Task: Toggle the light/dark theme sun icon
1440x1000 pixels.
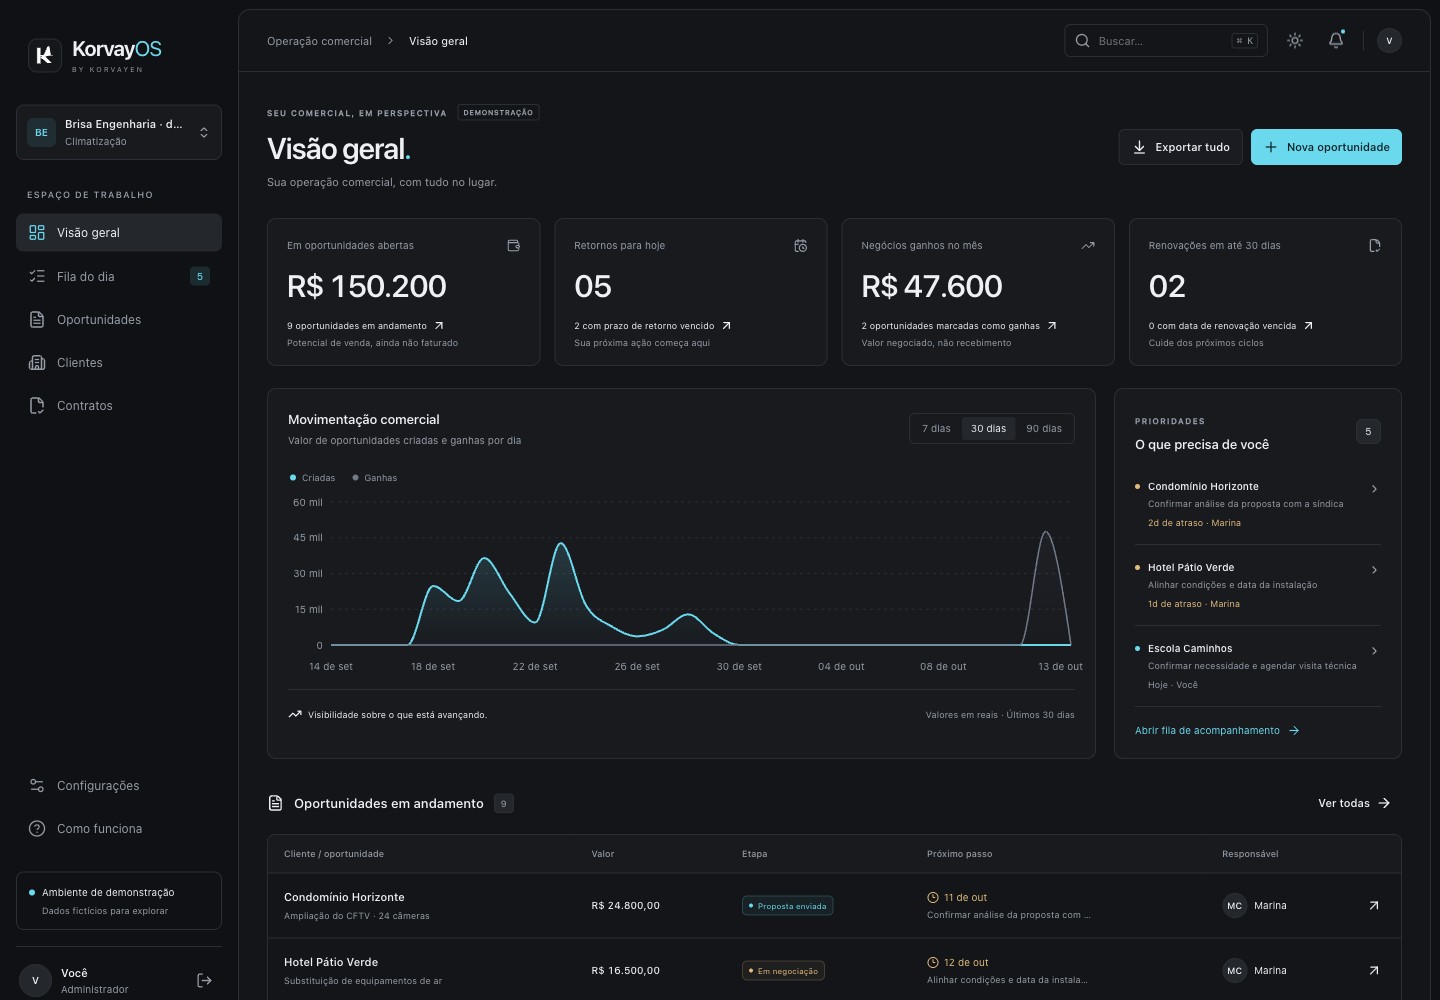Action: [x=1295, y=41]
